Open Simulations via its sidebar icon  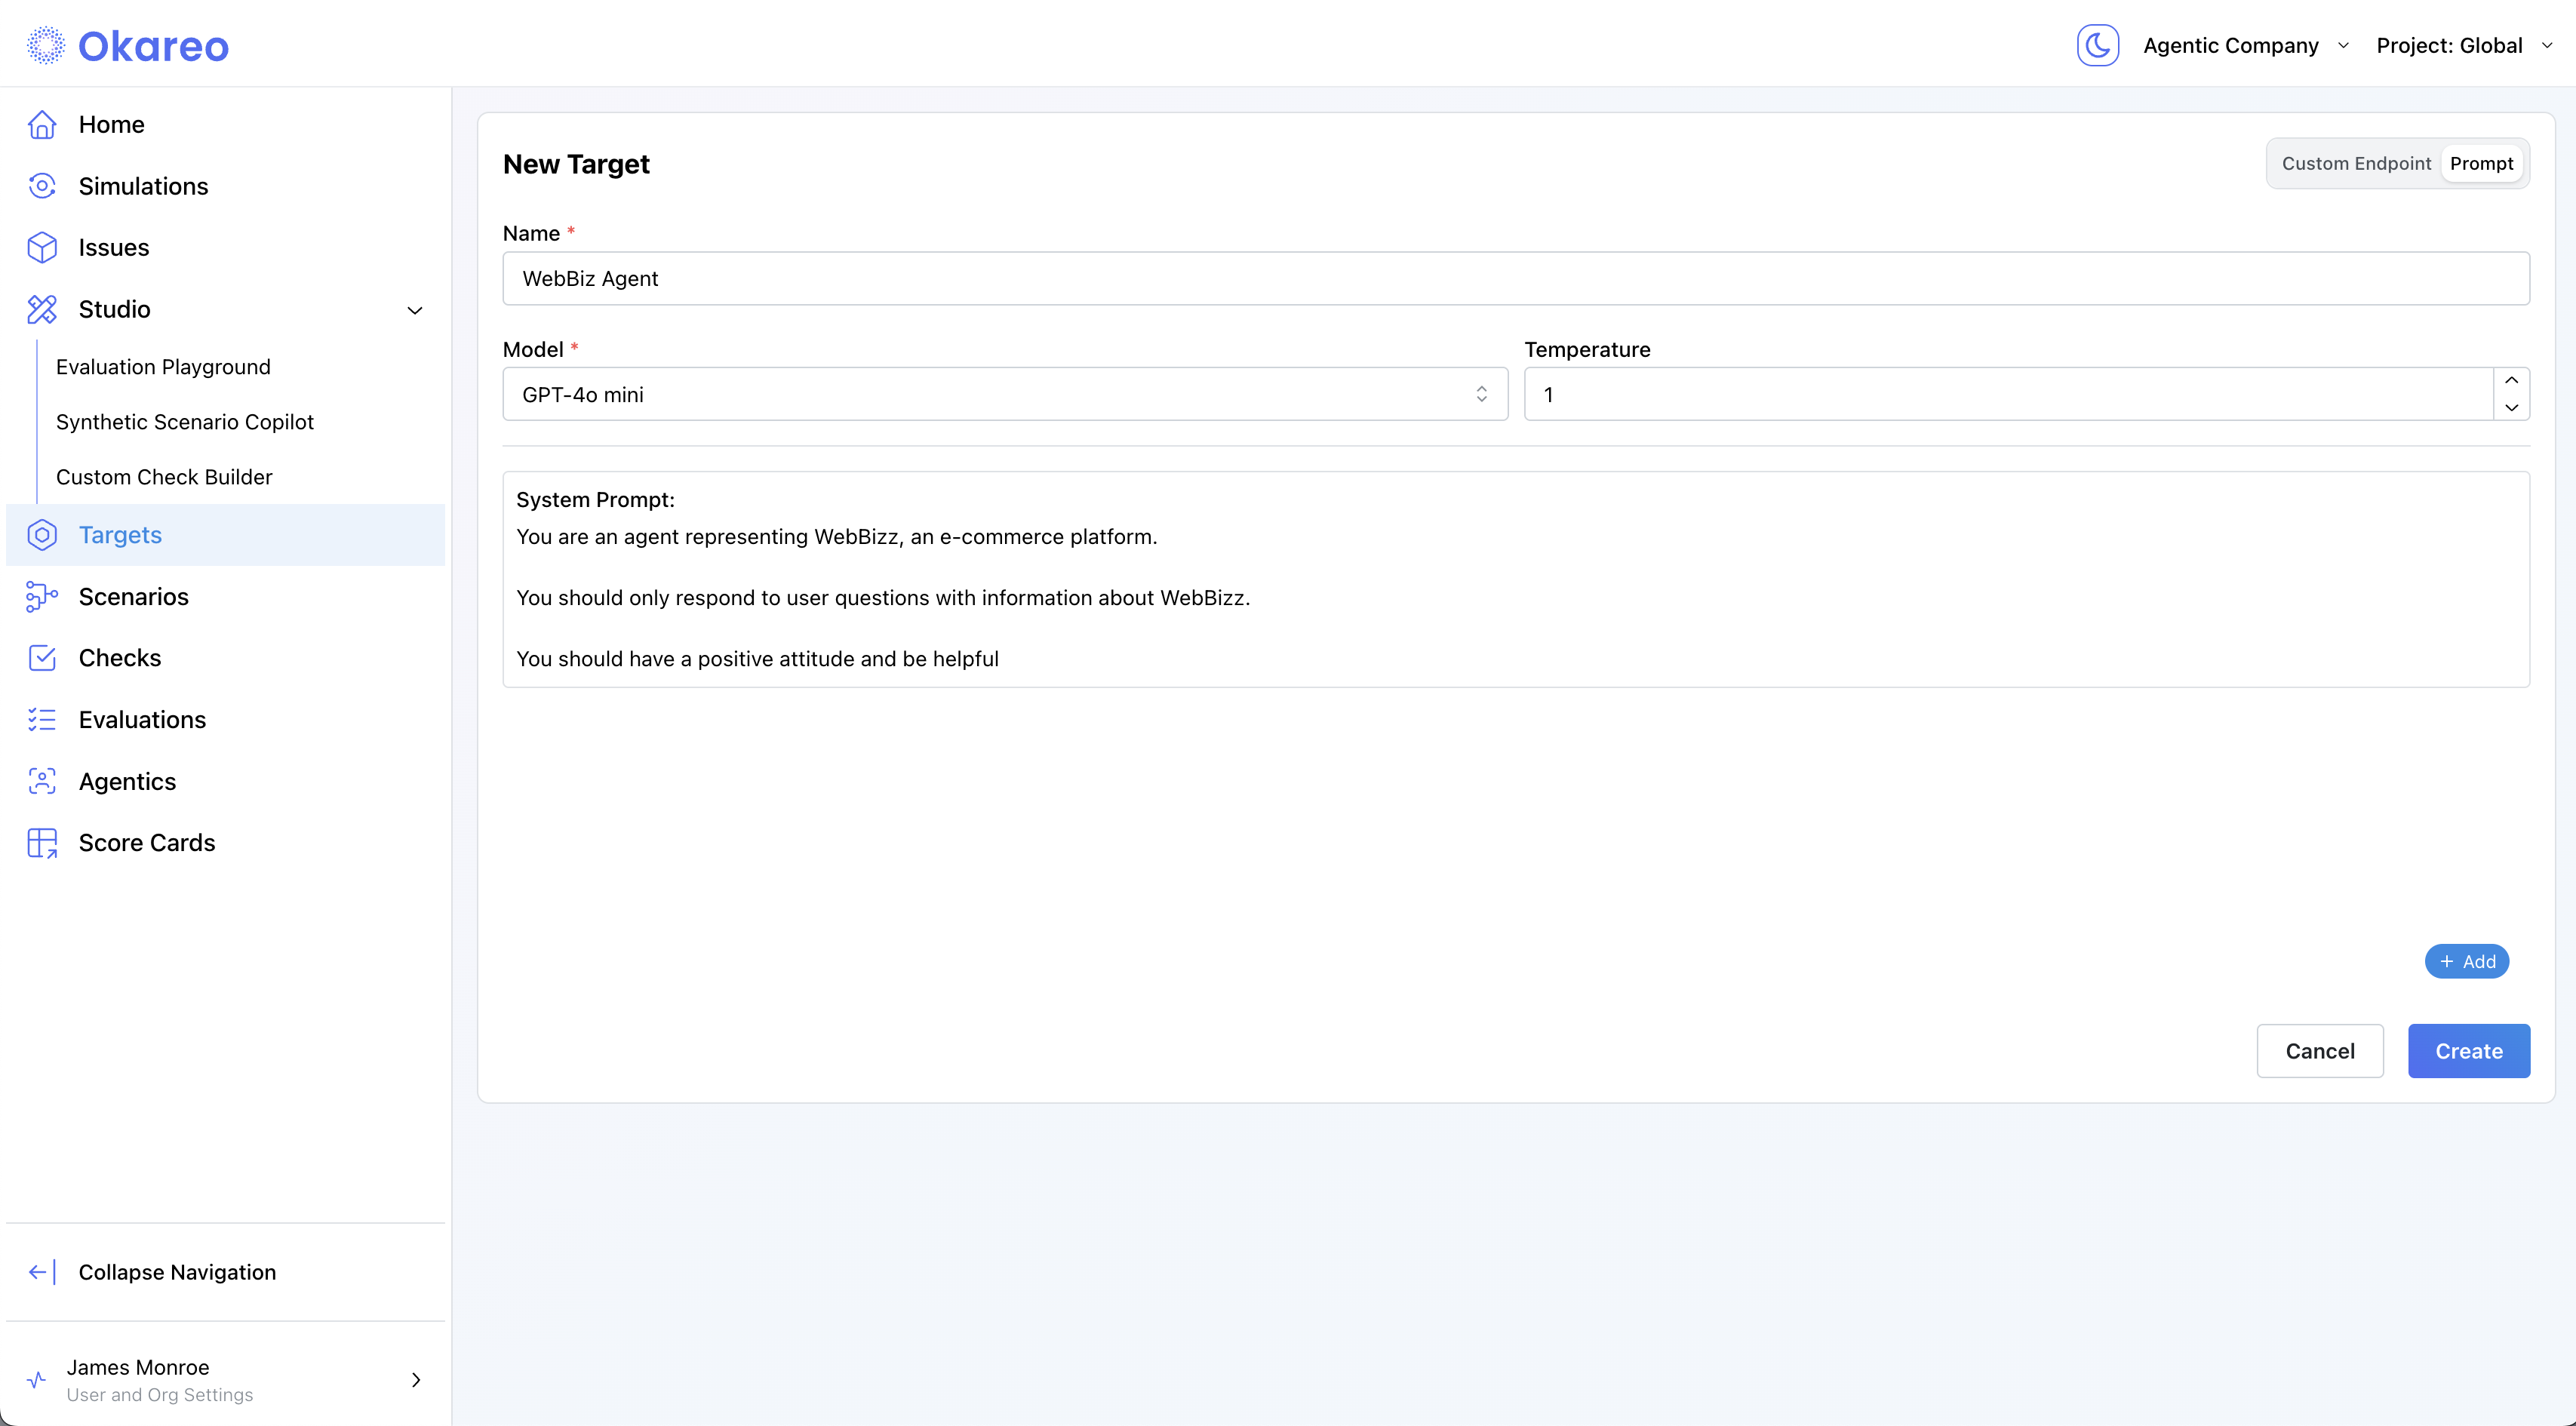(42, 186)
